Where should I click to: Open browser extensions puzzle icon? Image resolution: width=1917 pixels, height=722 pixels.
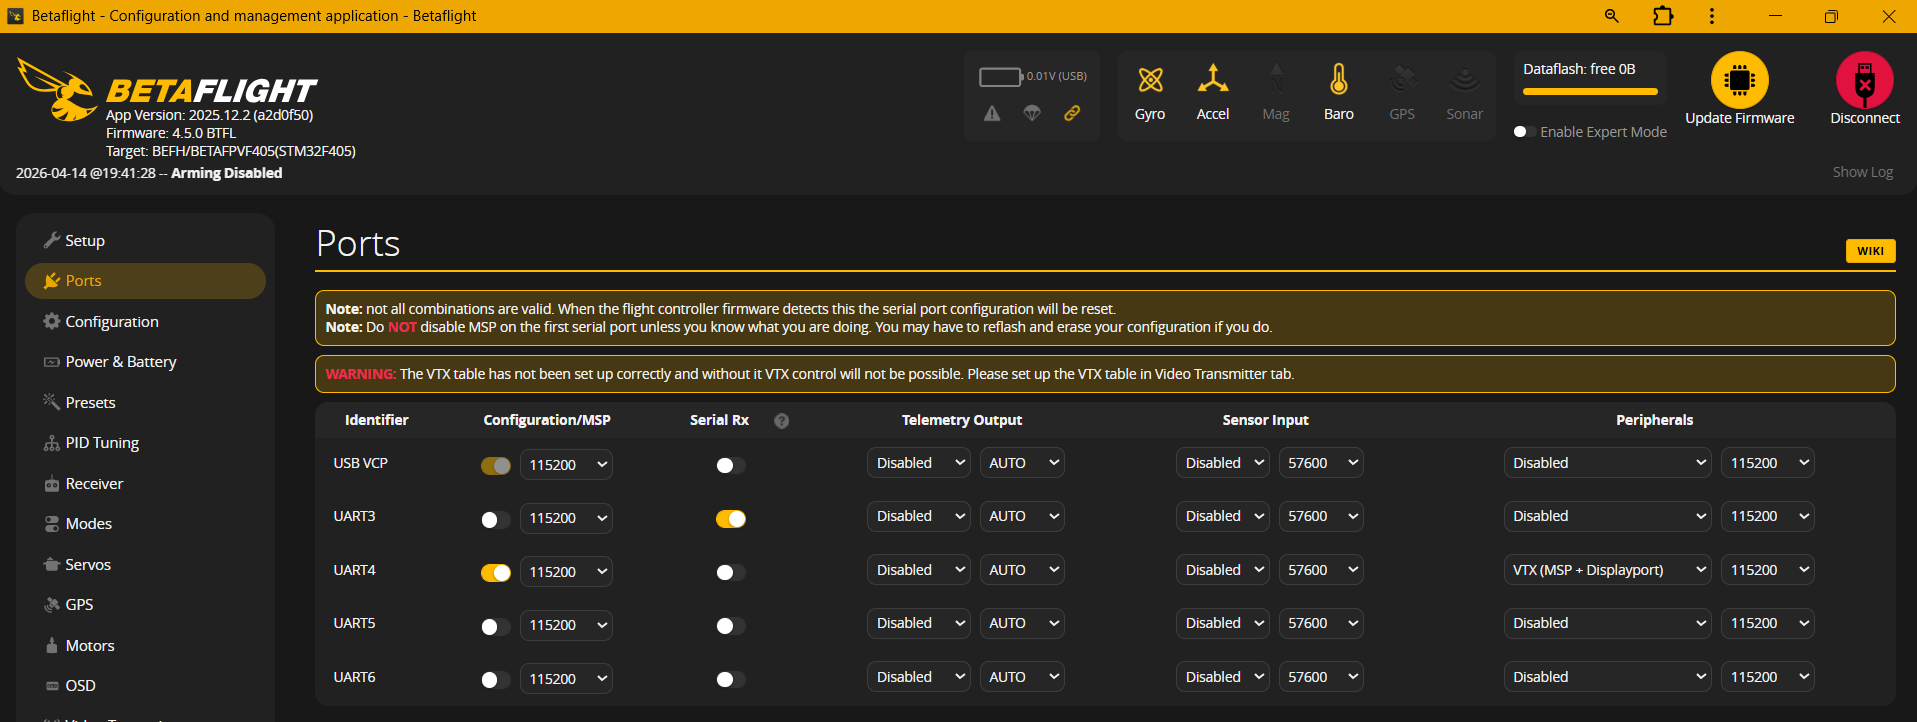pos(1662,16)
